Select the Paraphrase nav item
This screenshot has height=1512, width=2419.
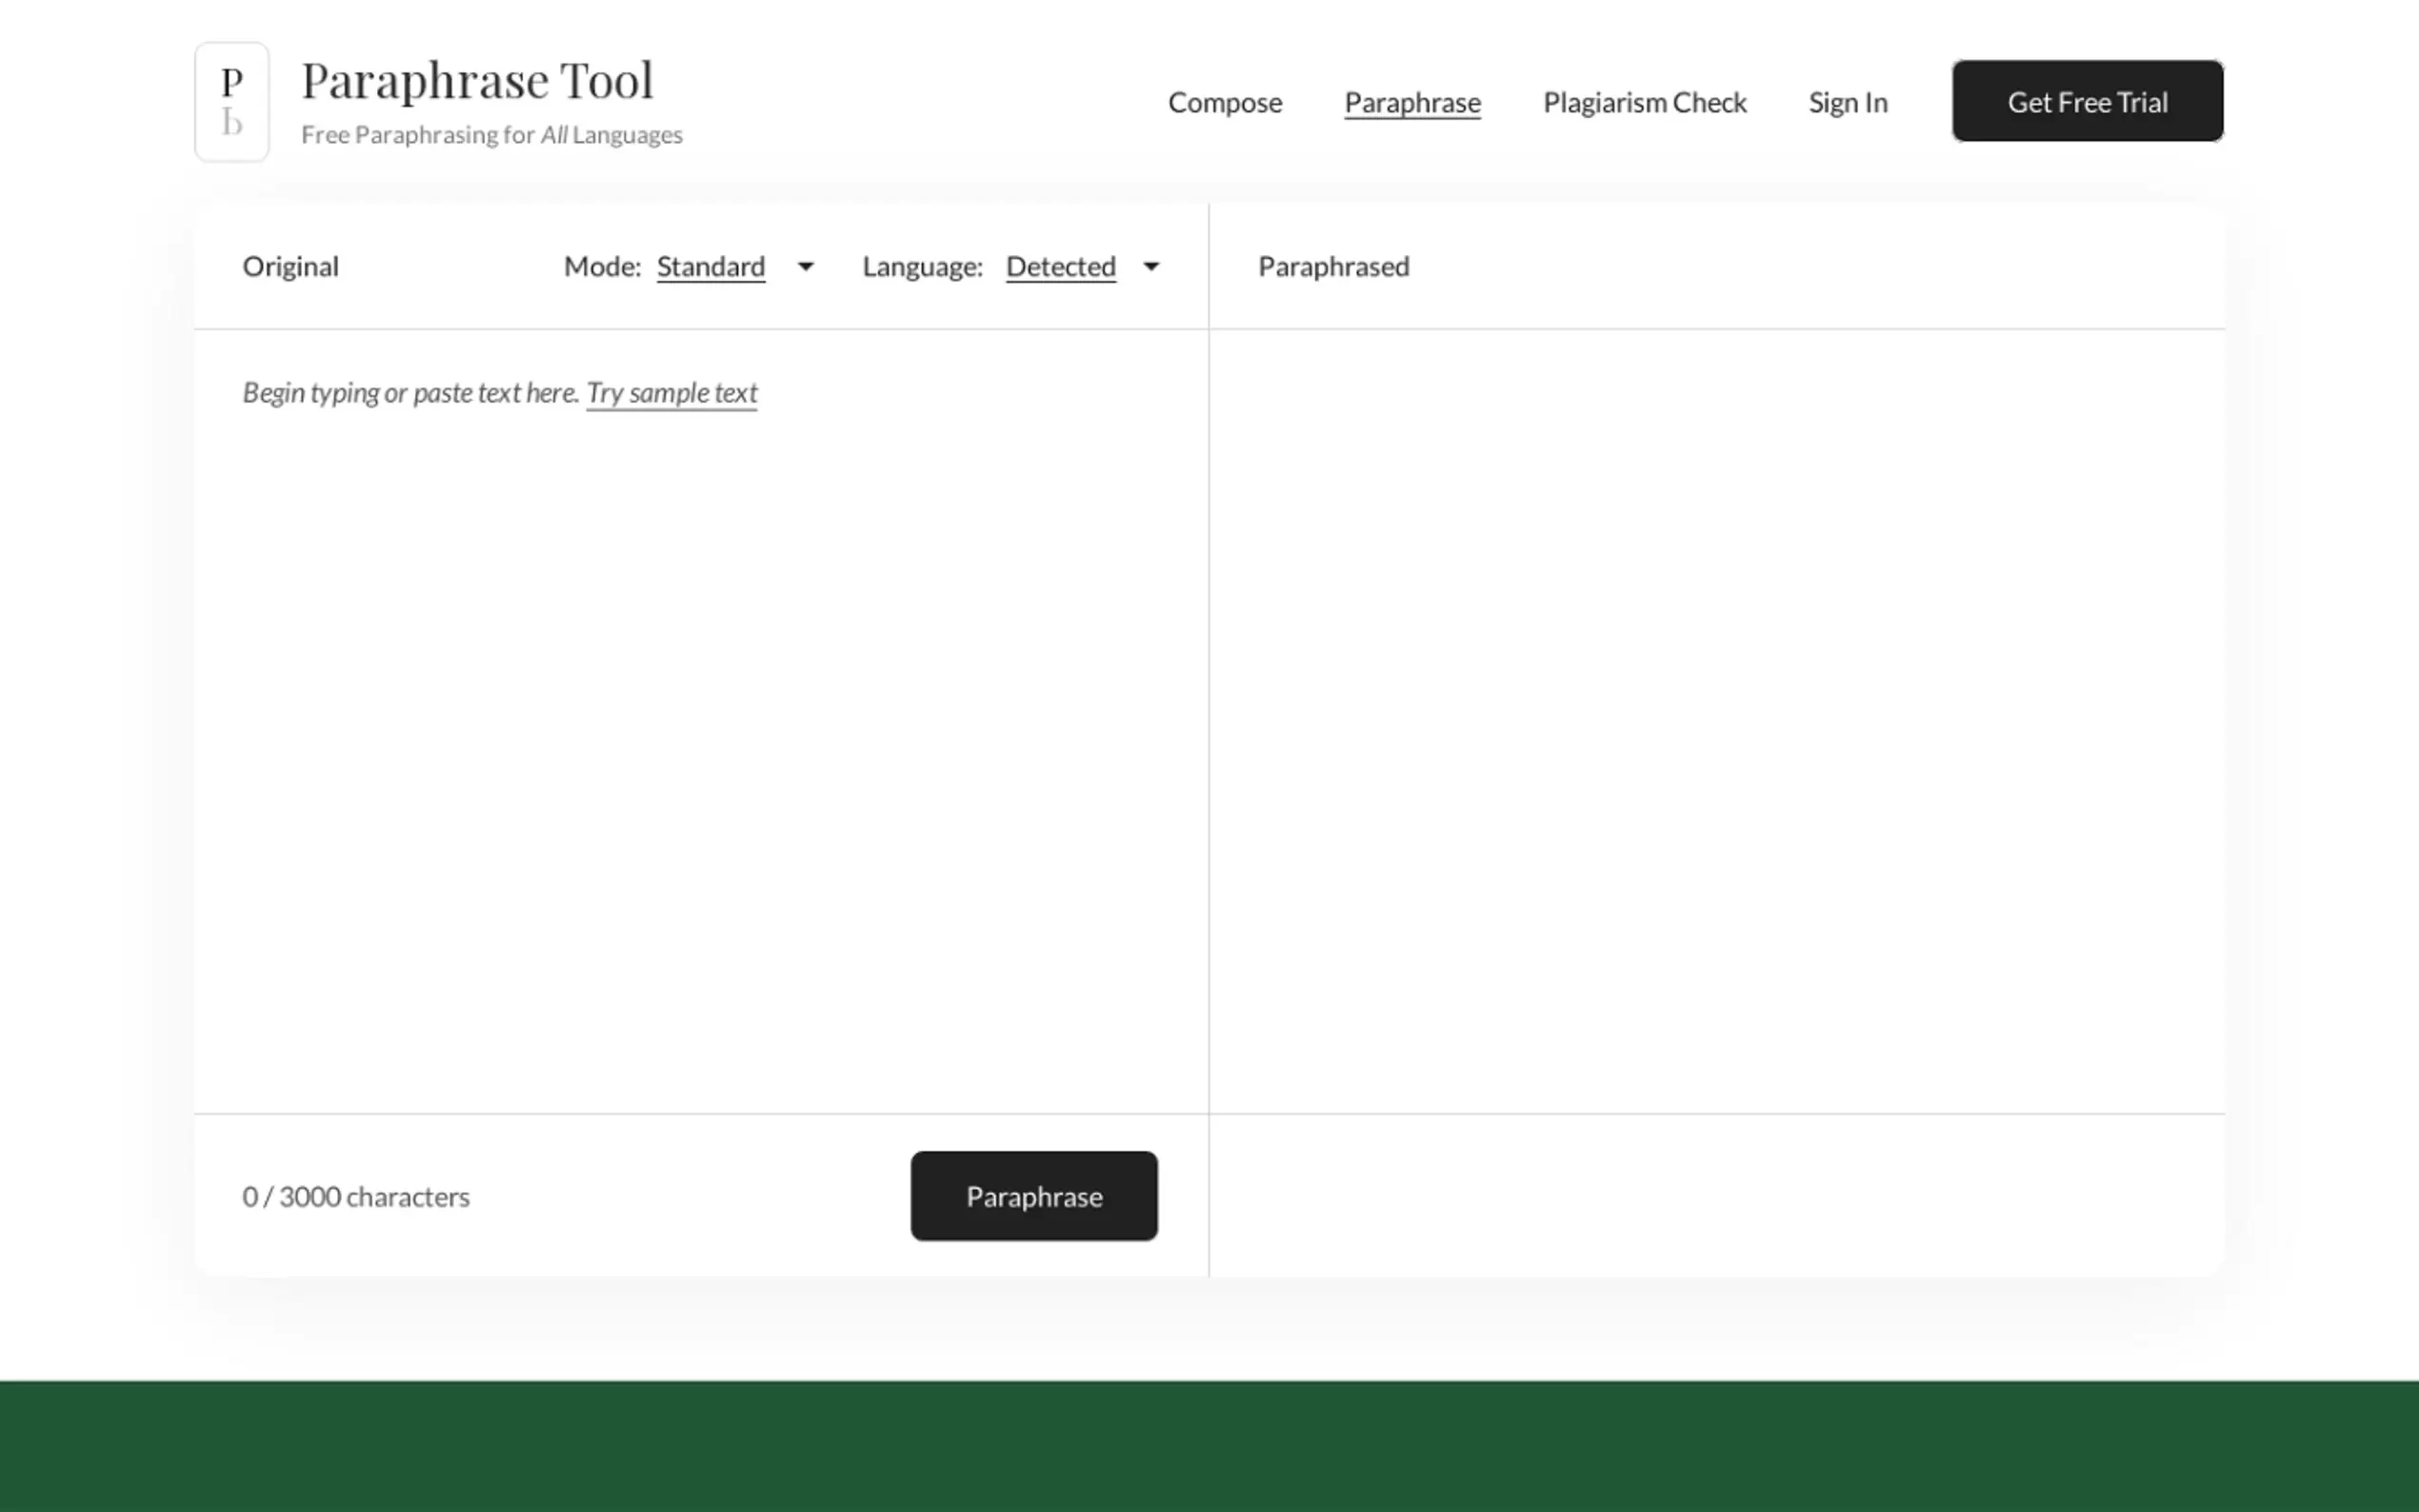(1412, 103)
